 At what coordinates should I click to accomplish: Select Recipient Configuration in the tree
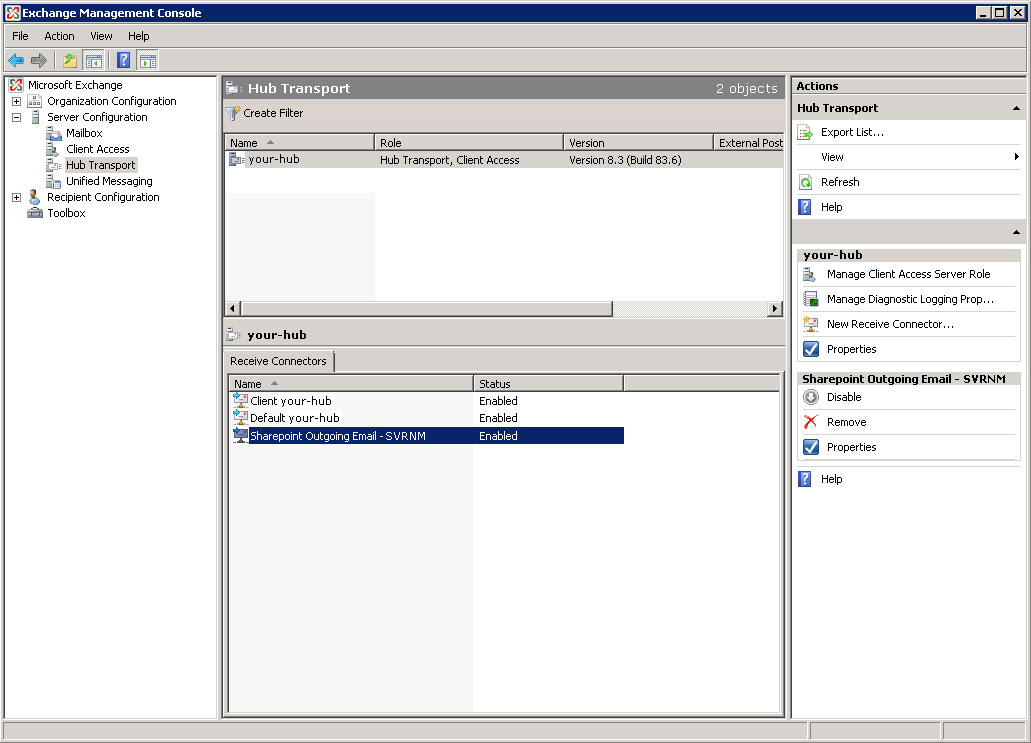103,197
